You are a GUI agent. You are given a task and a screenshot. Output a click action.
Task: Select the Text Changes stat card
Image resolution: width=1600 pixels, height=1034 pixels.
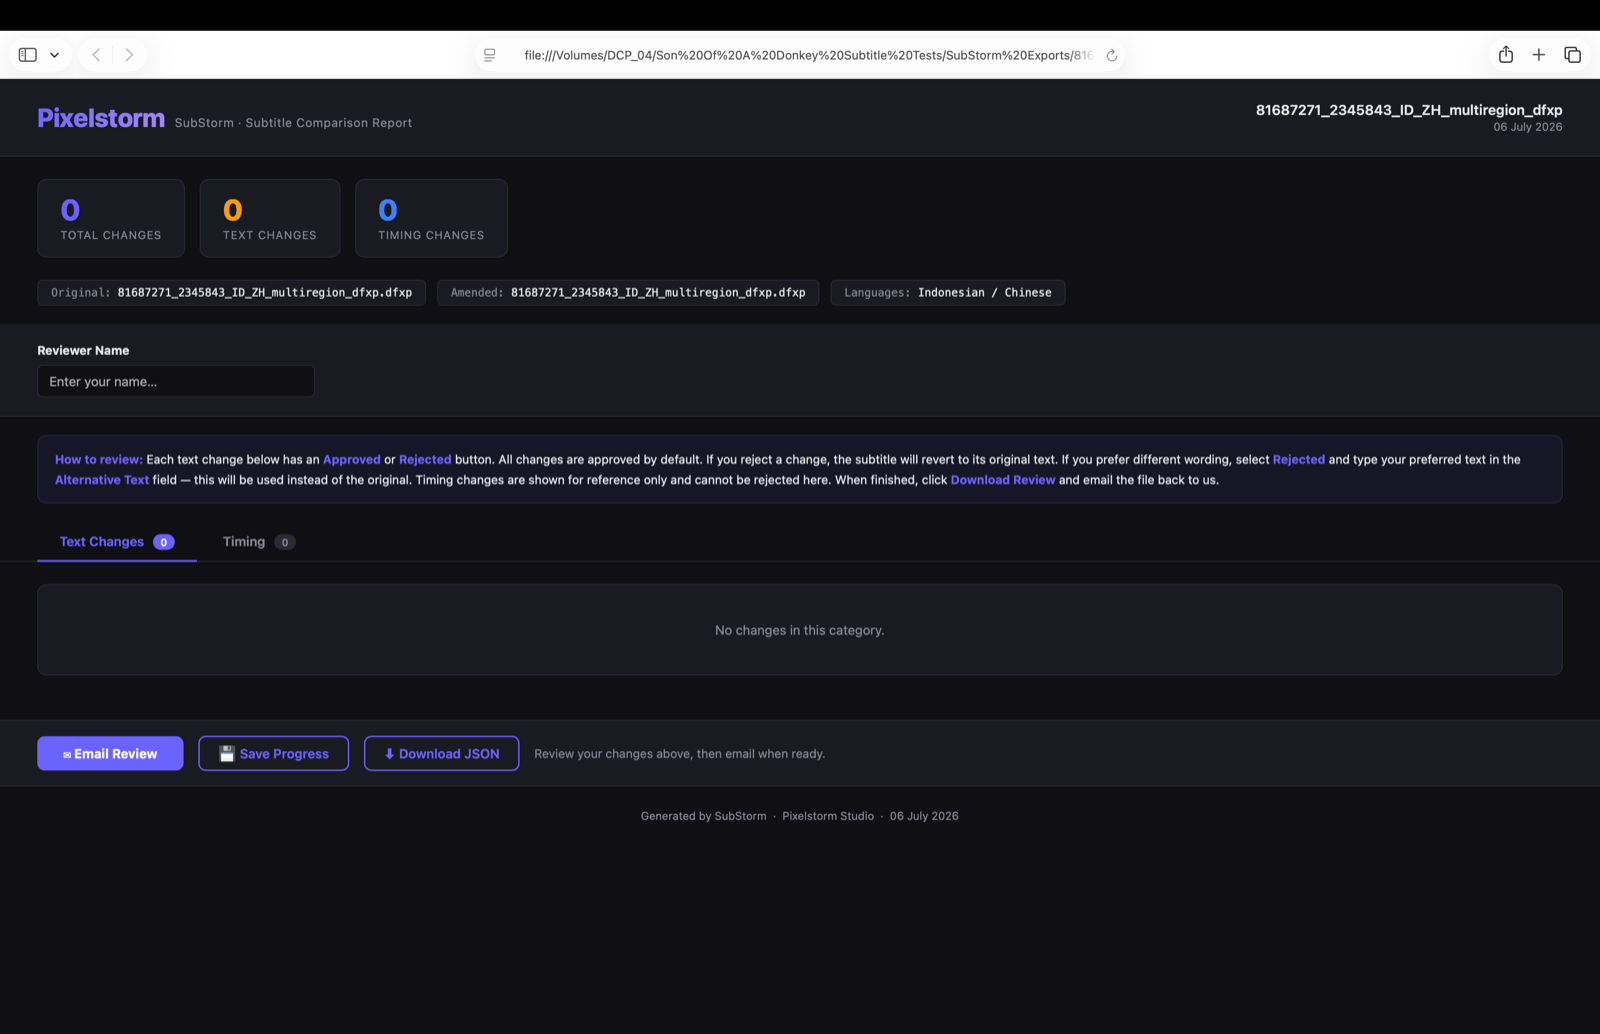(270, 218)
